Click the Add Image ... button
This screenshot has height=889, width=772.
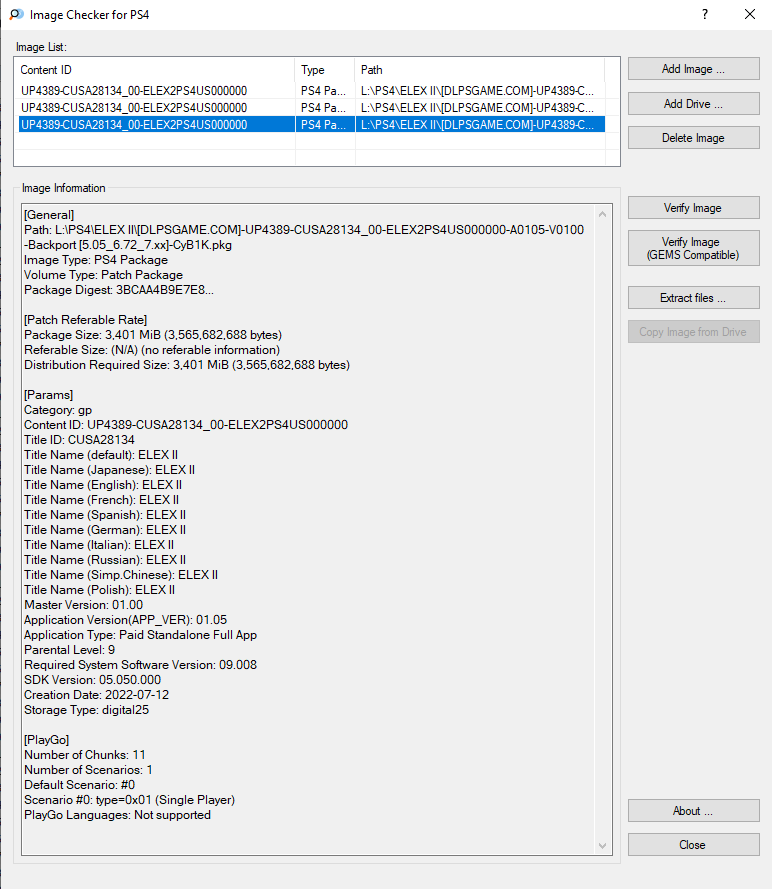693,69
